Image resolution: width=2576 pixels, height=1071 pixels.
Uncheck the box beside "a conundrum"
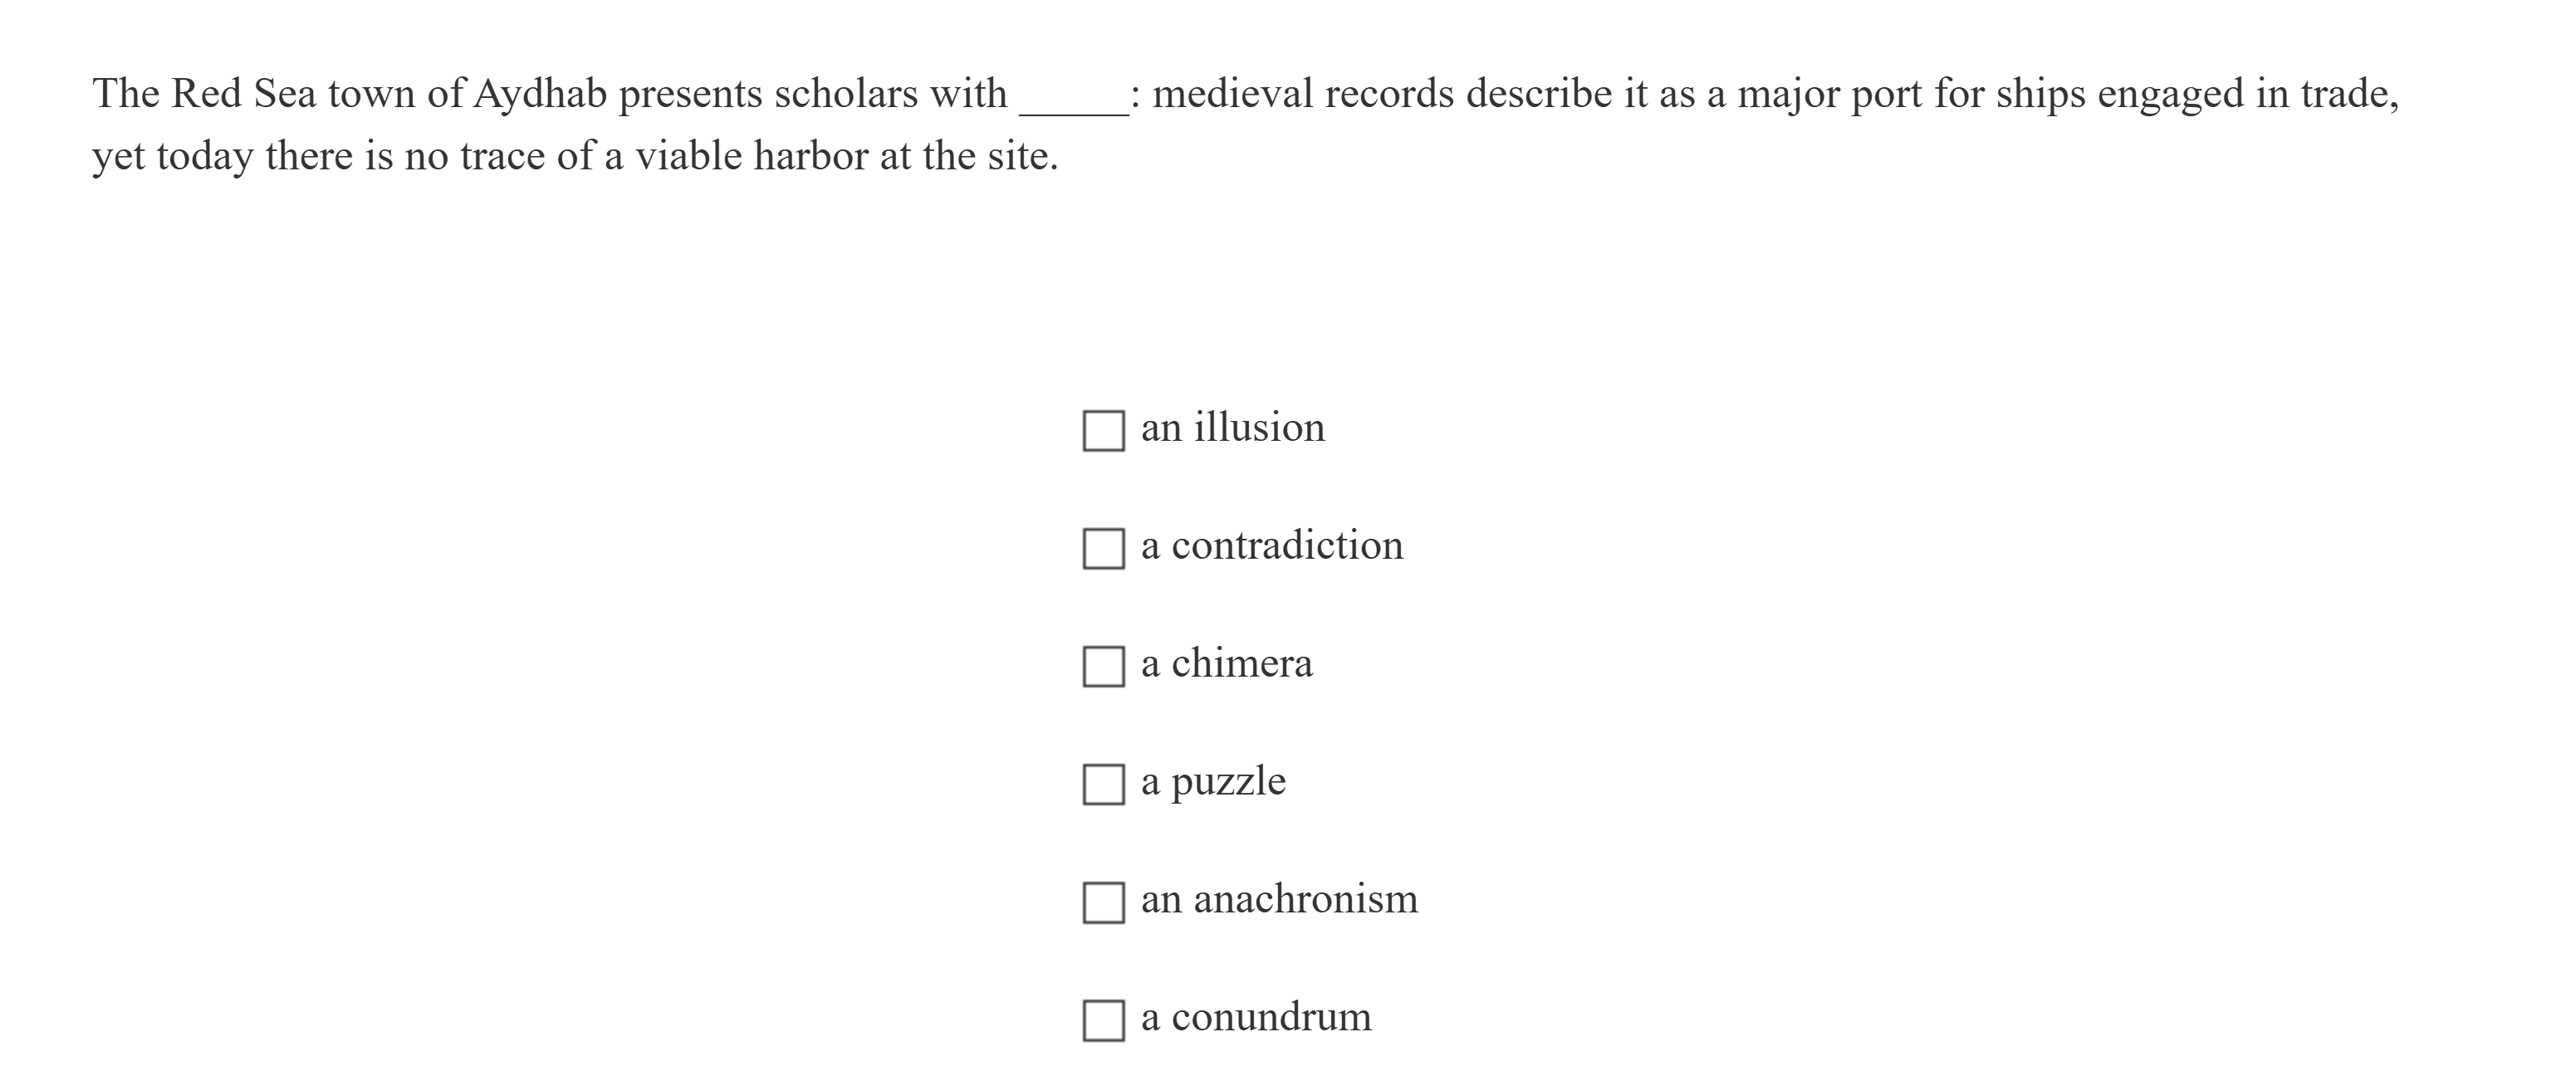[1103, 1021]
